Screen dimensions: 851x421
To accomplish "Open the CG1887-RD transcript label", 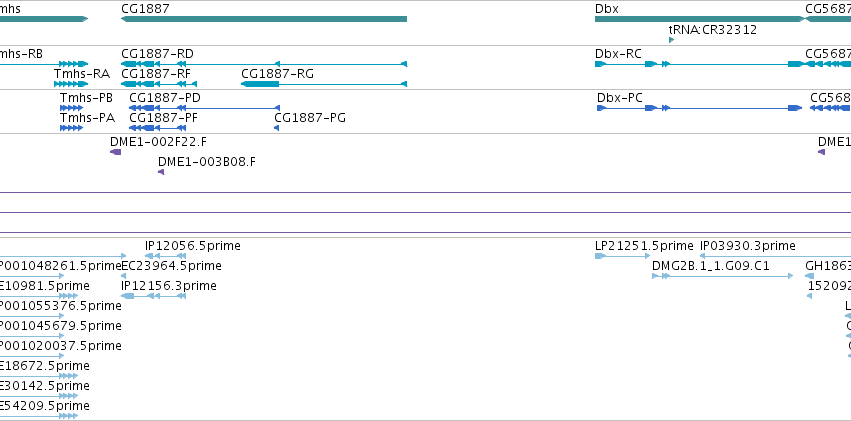I will [157, 54].
